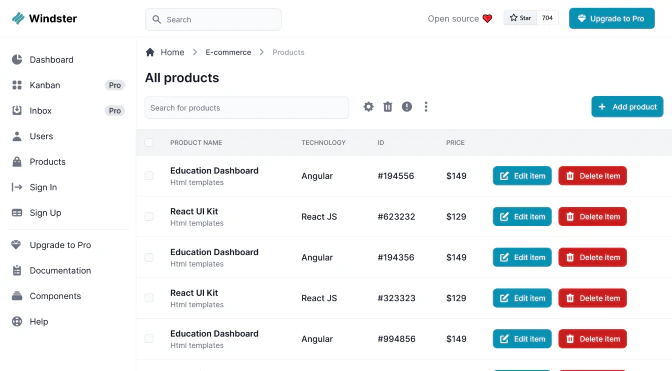Delete item for product #194356

point(592,257)
